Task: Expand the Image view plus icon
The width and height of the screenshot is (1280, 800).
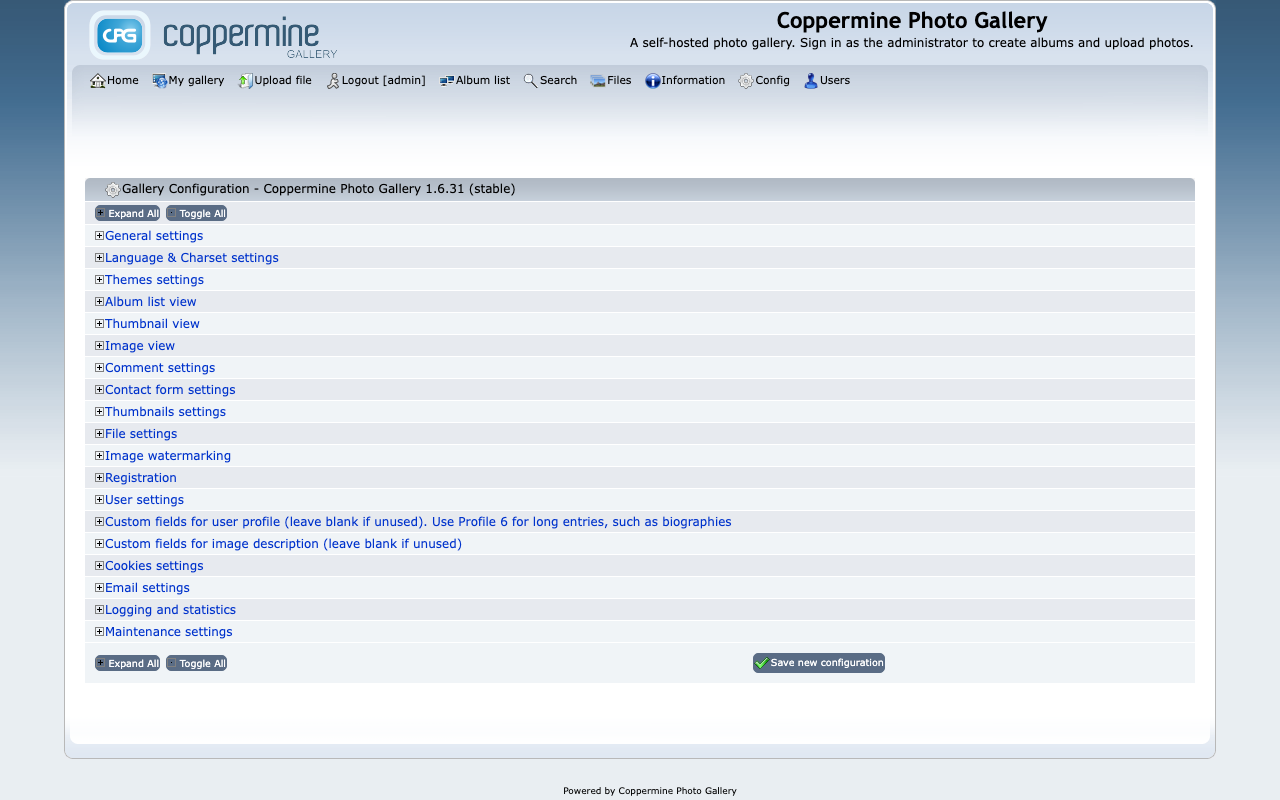Action: pyautogui.click(x=99, y=346)
